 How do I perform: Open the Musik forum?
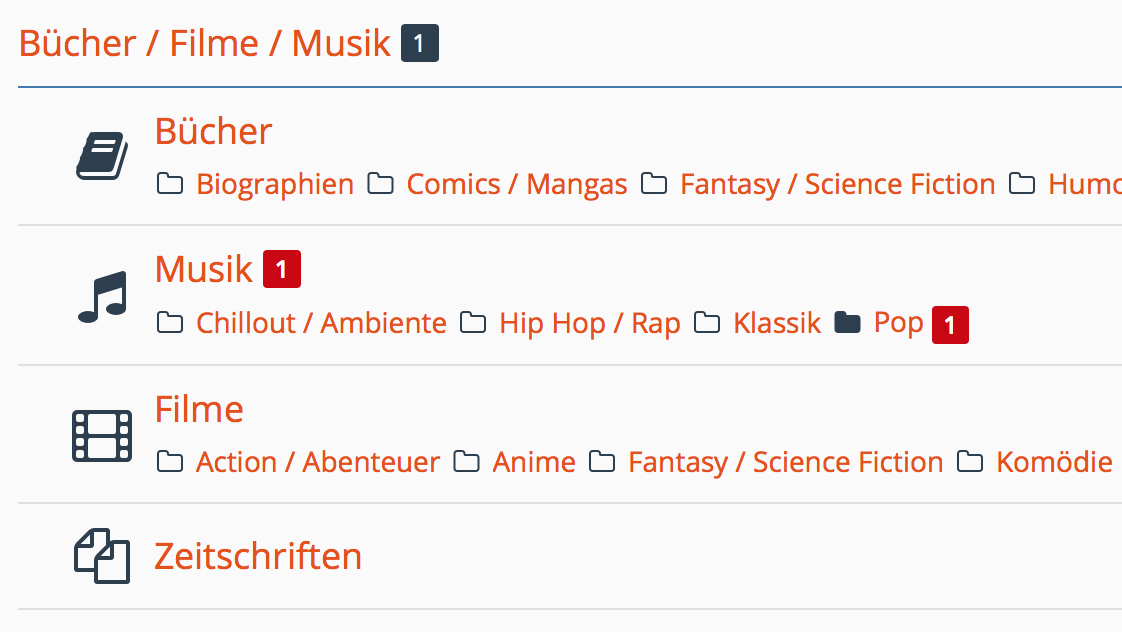(204, 269)
